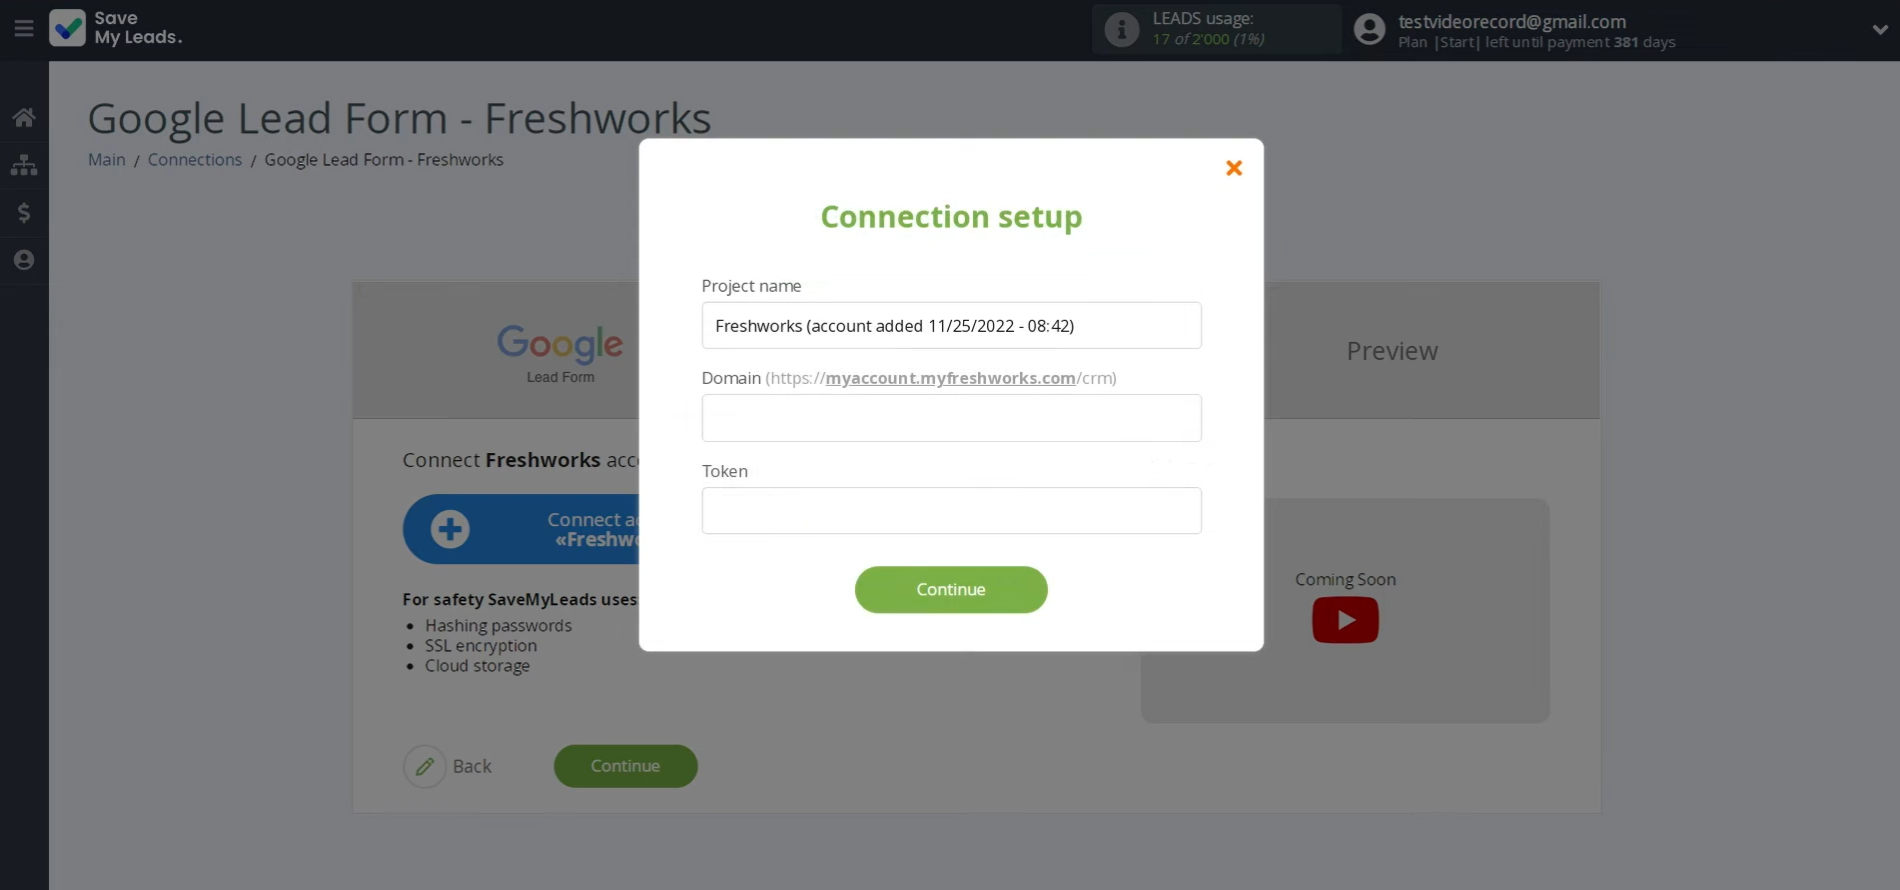1900x890 pixels.
Task: Click the Hashing passwords list item
Action: click(498, 626)
